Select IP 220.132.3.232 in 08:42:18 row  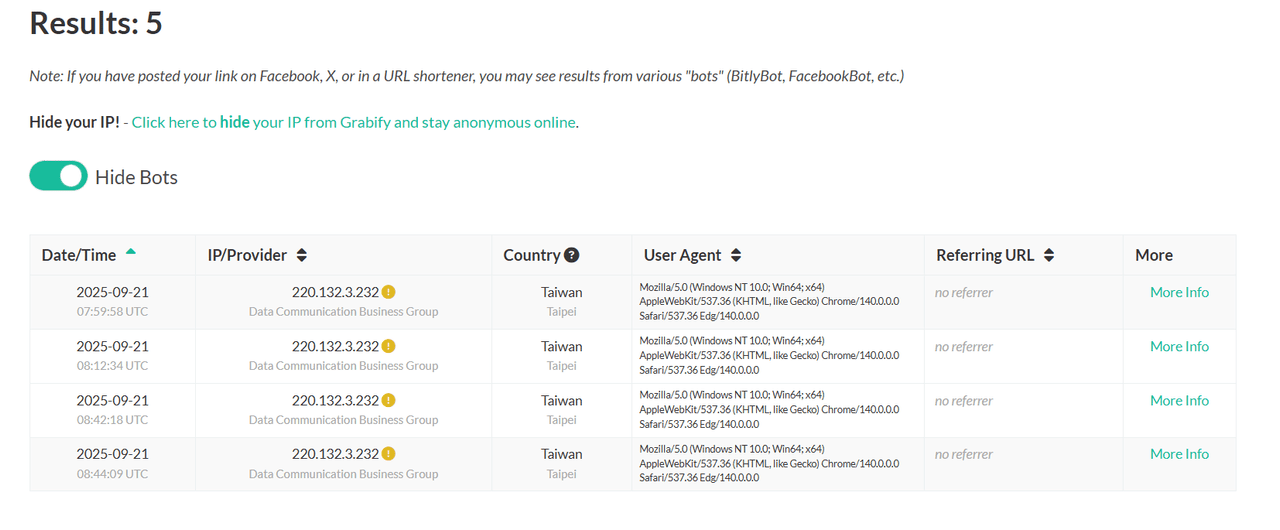335,400
